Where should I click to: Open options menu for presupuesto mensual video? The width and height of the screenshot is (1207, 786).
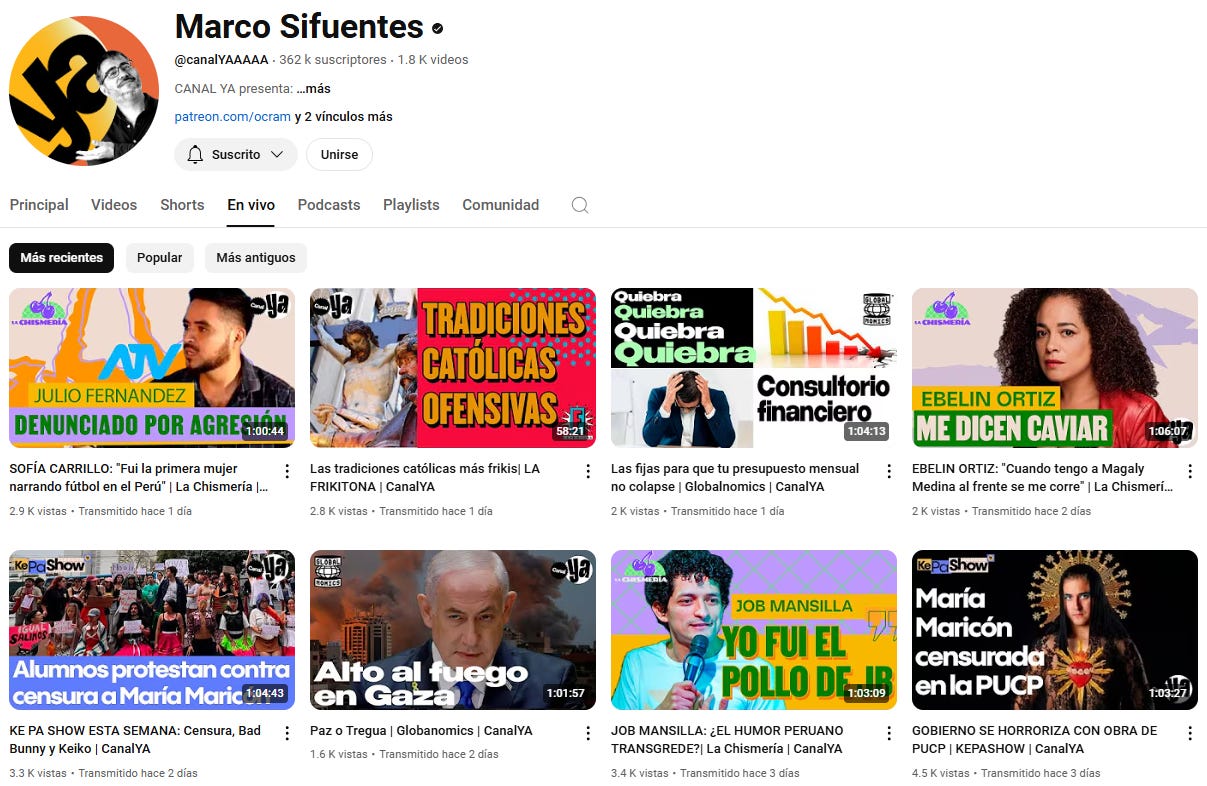point(889,471)
